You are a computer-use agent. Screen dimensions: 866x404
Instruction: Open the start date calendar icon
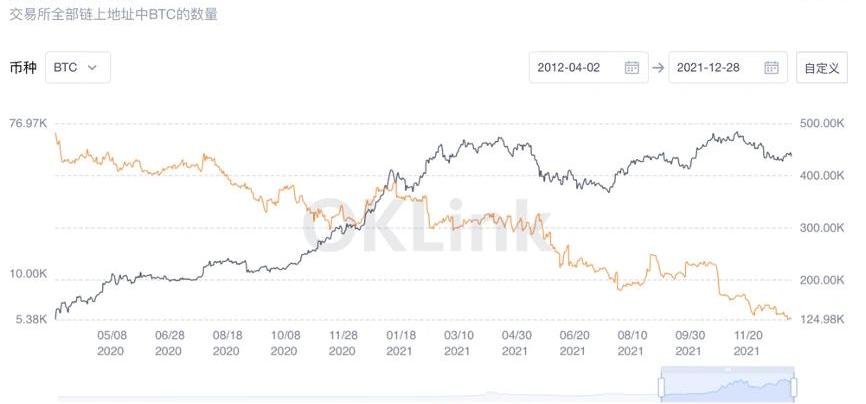(631, 67)
